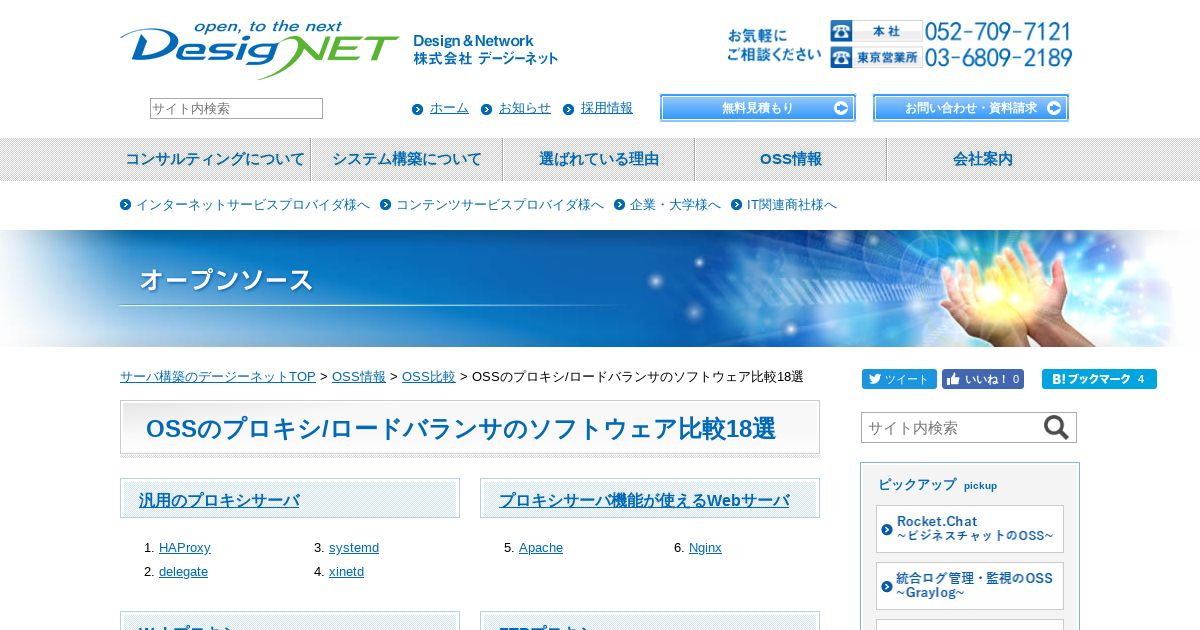The image size is (1200, 630).
Task: Open IT関連商社様へ link
Action: coord(792,205)
